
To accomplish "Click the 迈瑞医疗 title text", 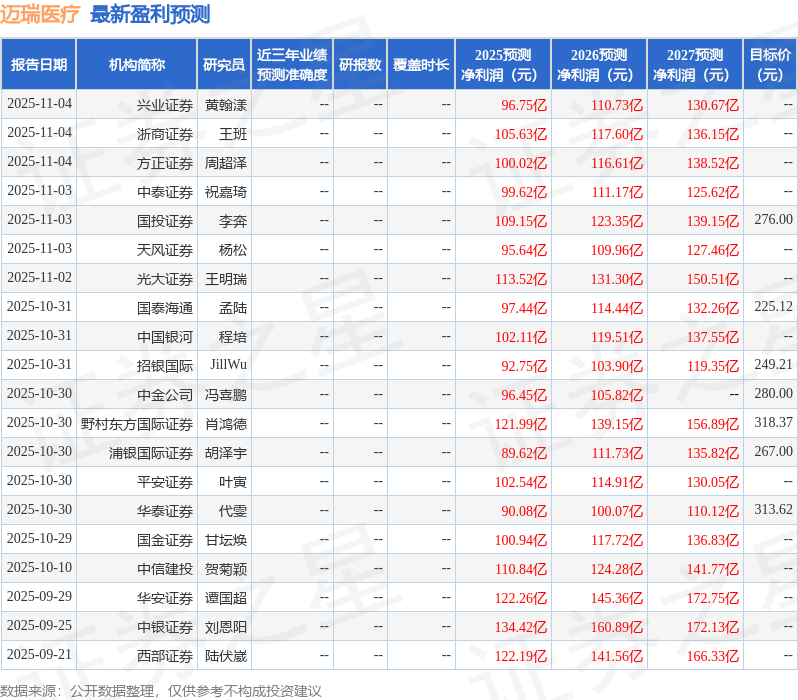I will point(40,14).
